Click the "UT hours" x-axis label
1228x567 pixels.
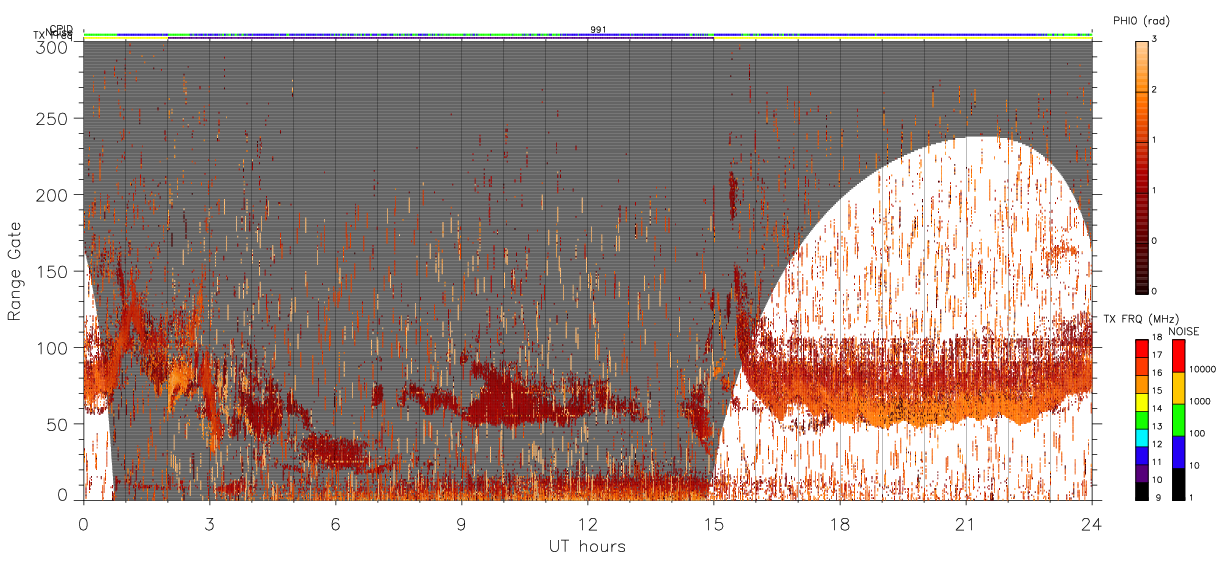587,546
